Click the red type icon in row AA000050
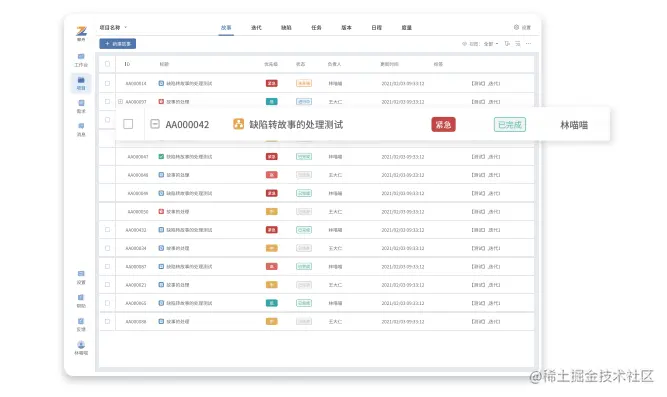This screenshot has height=397, width=667. click(x=161, y=211)
